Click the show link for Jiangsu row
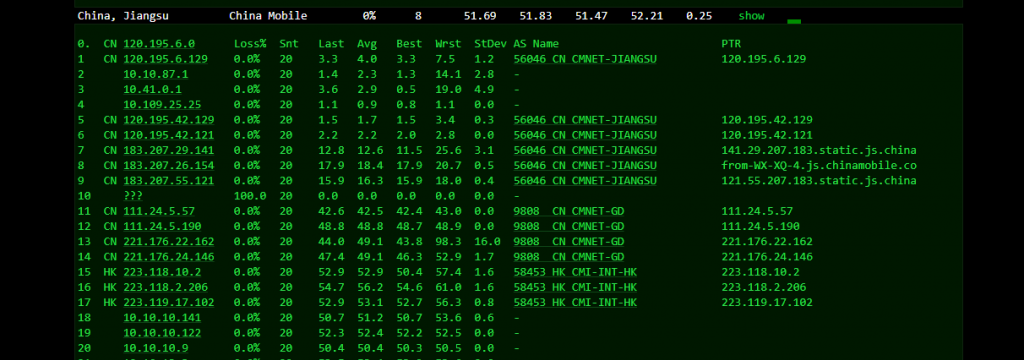Viewport: 1024px width, 360px height. [751, 16]
